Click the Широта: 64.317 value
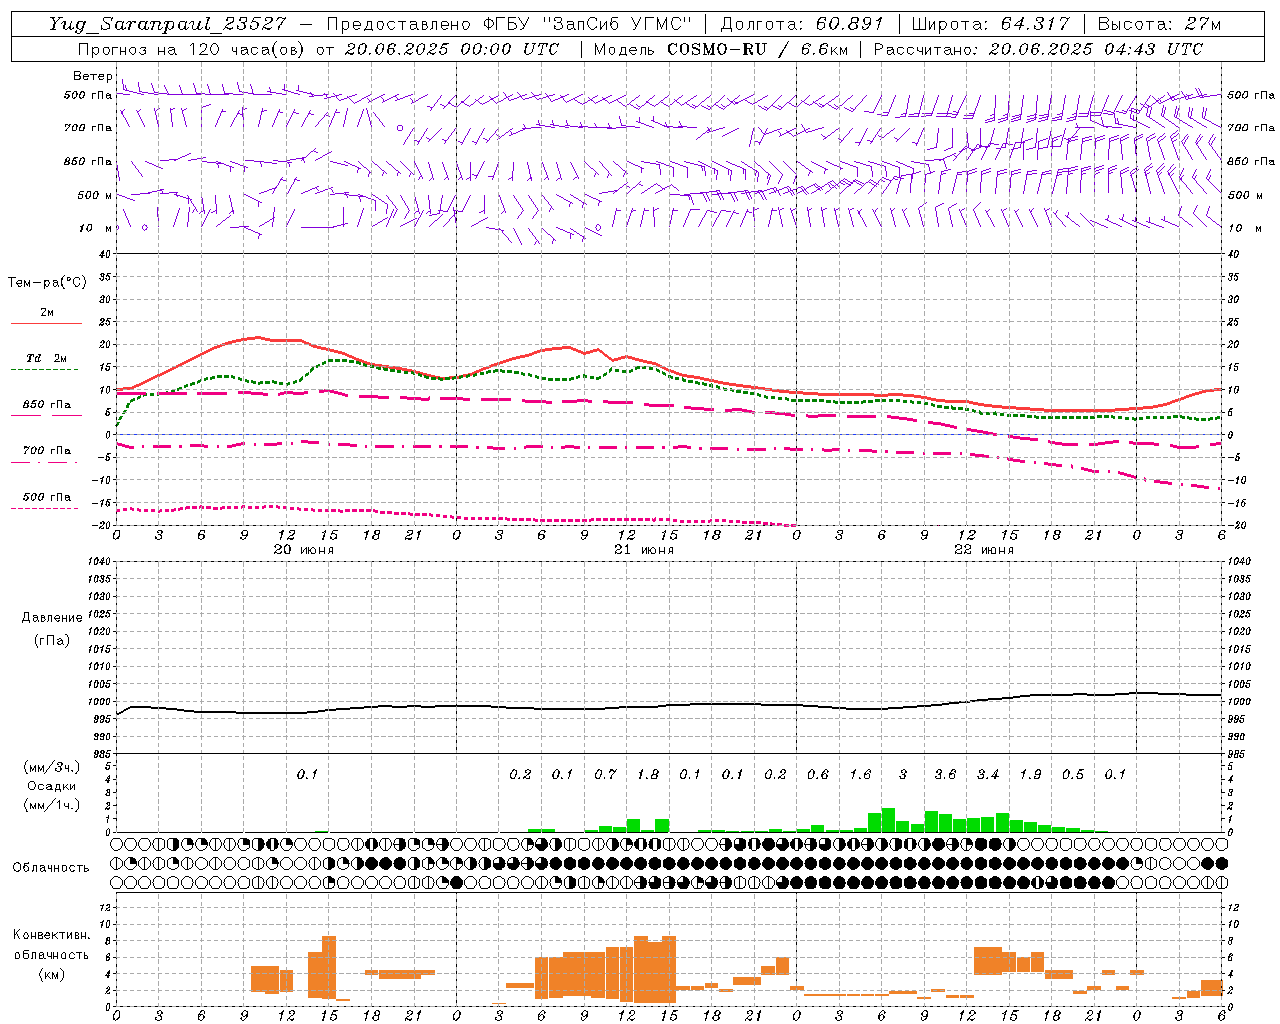Screen dimensions: 1280x1024 tap(990, 24)
